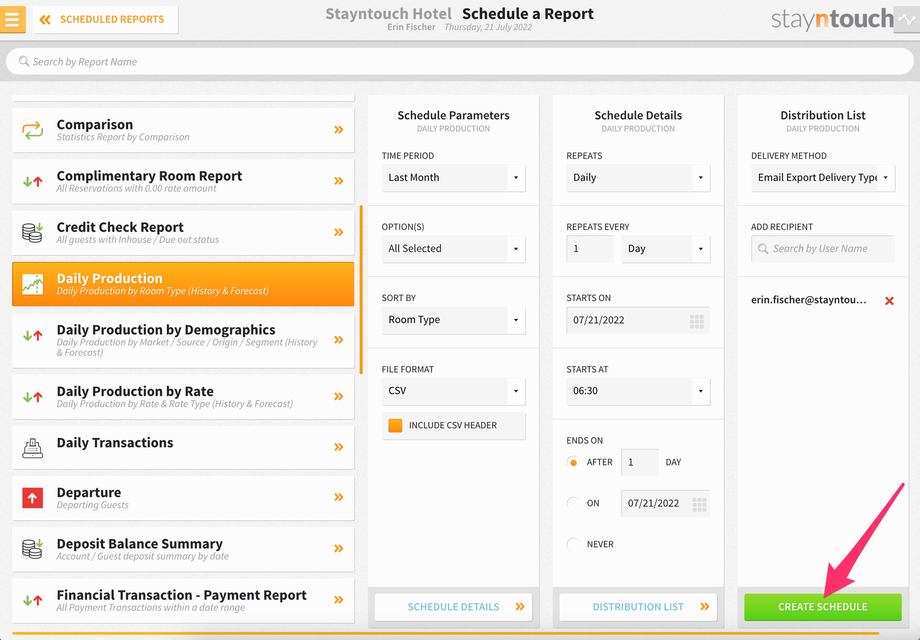Click Search by User Name recipient field
Viewport: 920px width, 640px height.
pos(823,249)
